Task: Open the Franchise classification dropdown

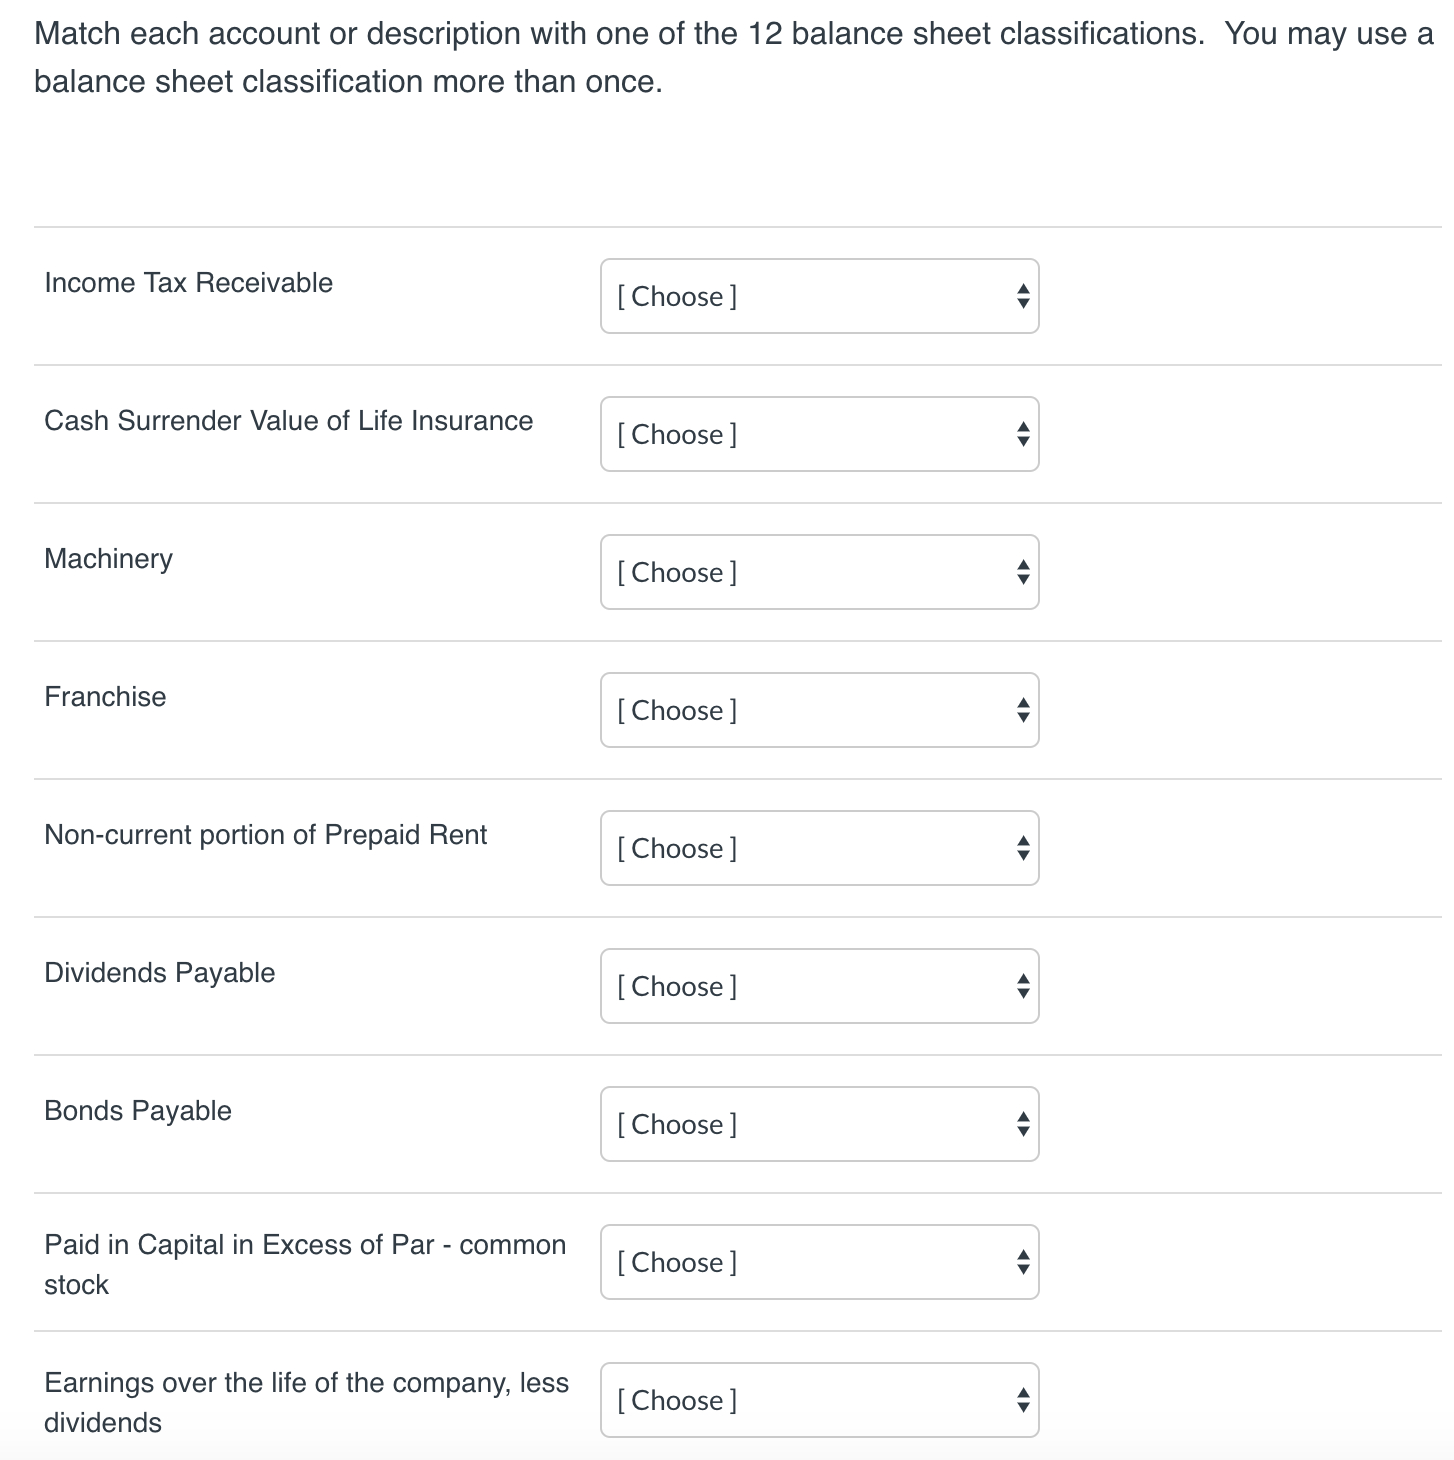Action: click(x=820, y=710)
